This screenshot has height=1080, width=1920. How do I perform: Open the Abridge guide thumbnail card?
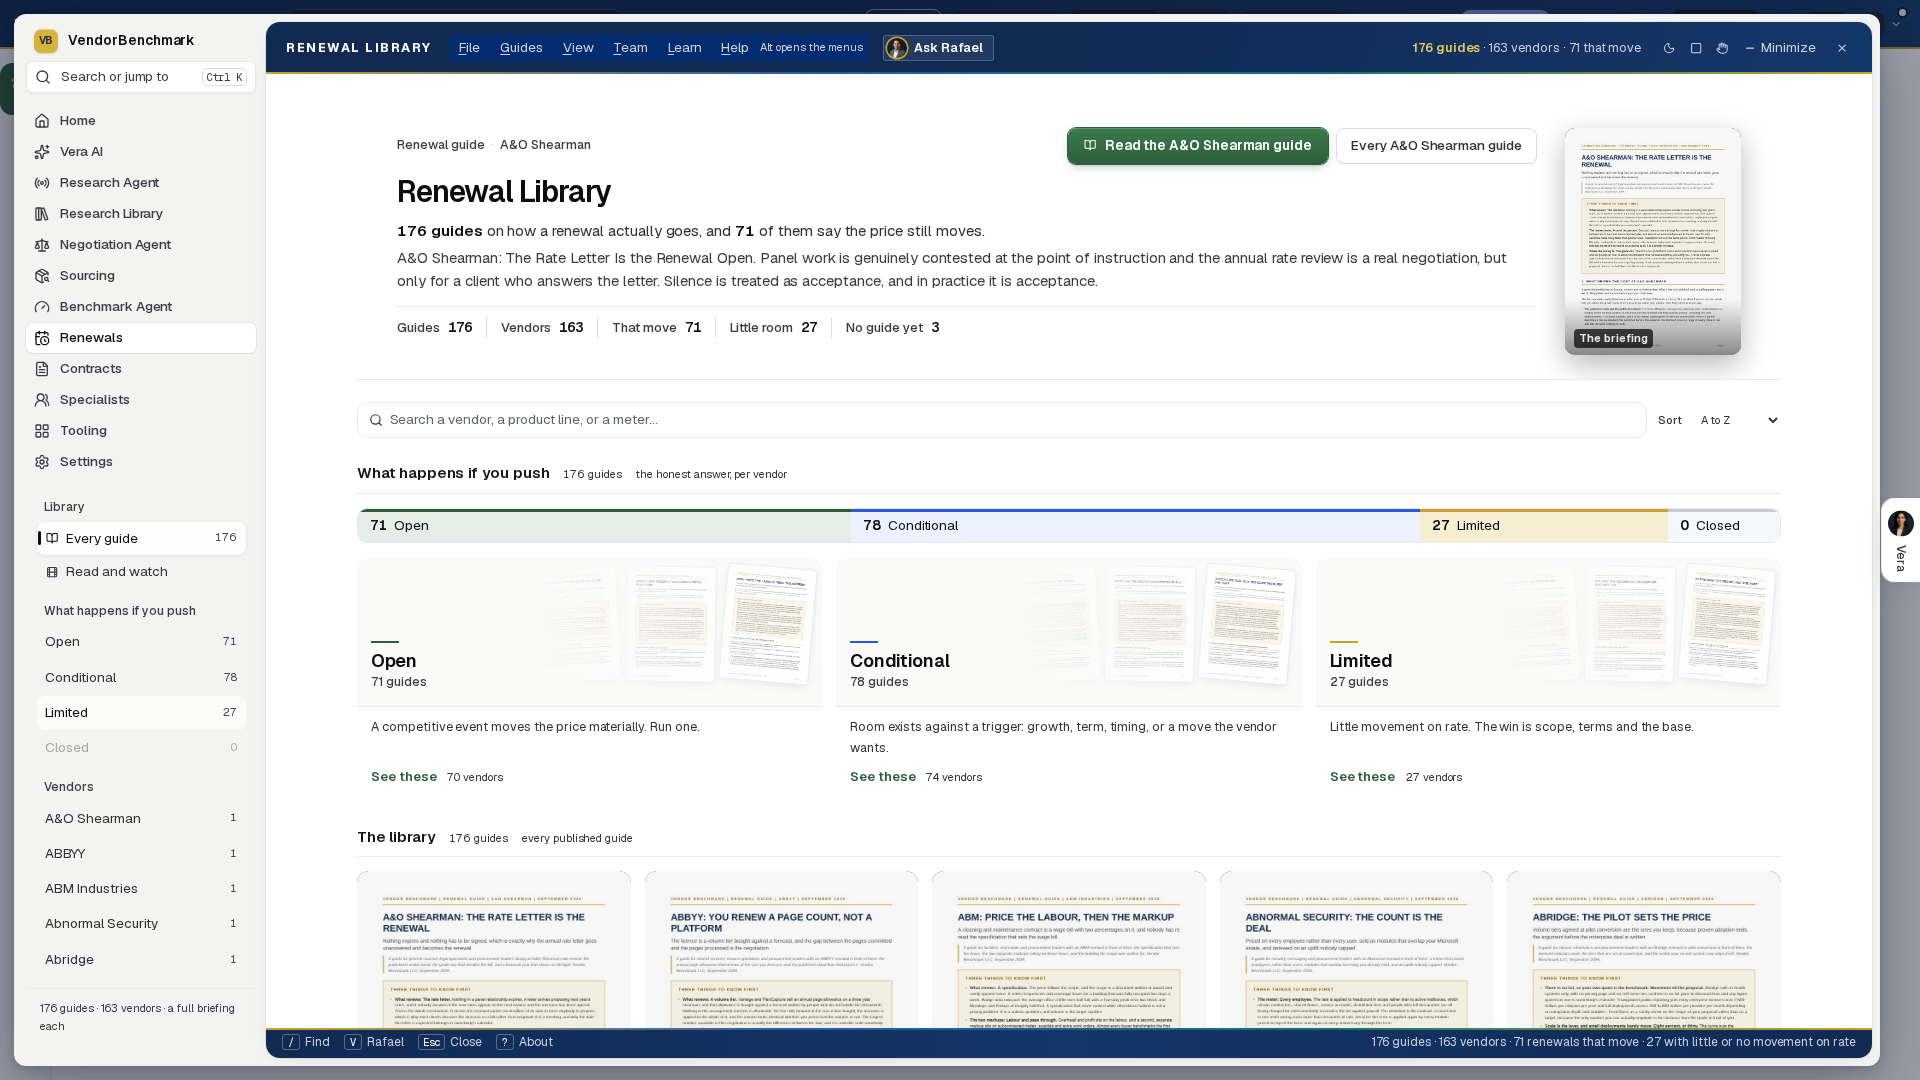pos(1643,949)
